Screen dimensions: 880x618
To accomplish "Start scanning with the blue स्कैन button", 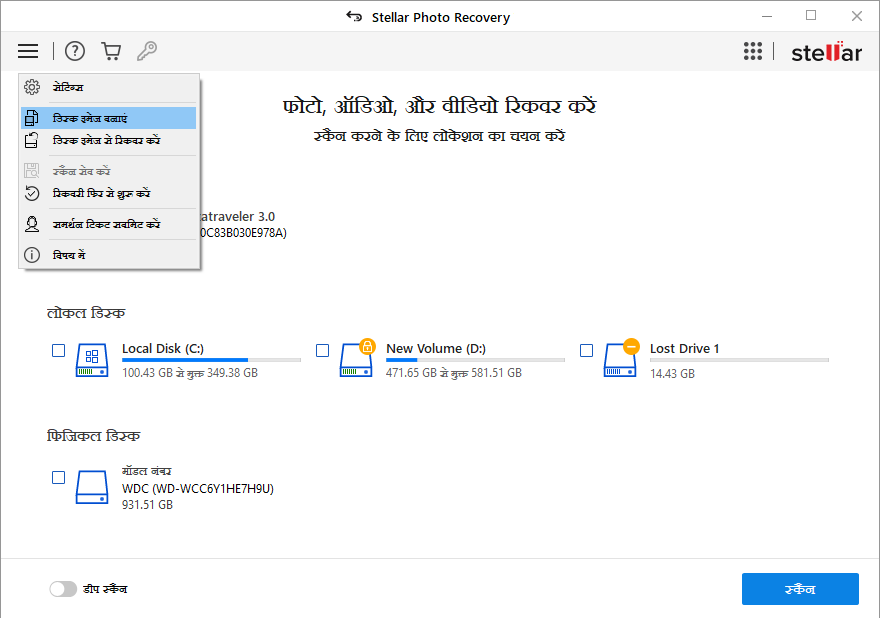I will point(800,589).
